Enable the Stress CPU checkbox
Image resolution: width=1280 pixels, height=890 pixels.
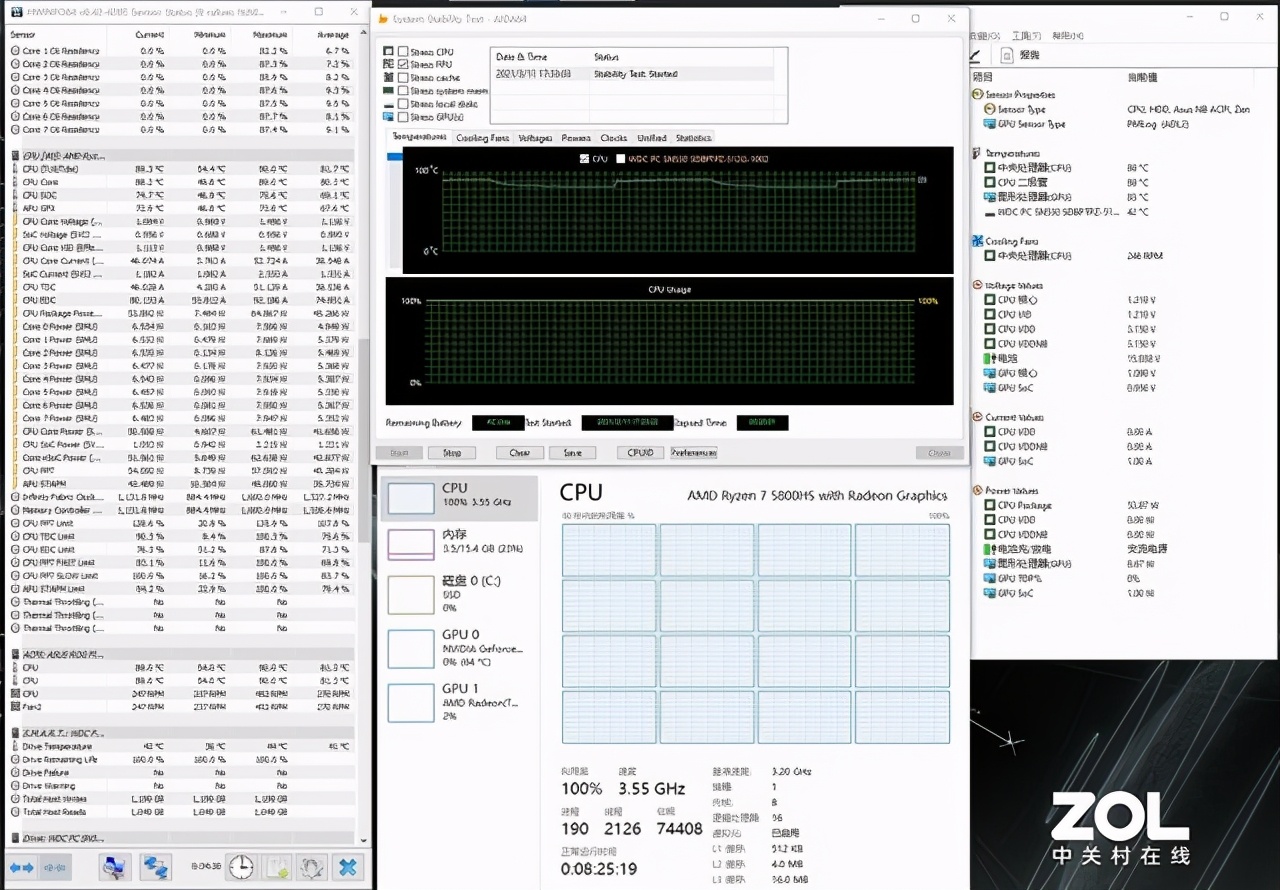[402, 51]
